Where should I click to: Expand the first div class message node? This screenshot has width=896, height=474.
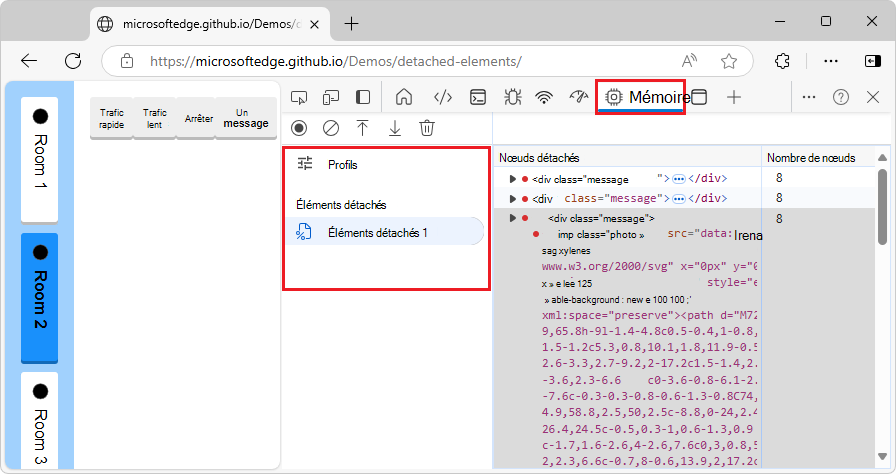[513, 179]
